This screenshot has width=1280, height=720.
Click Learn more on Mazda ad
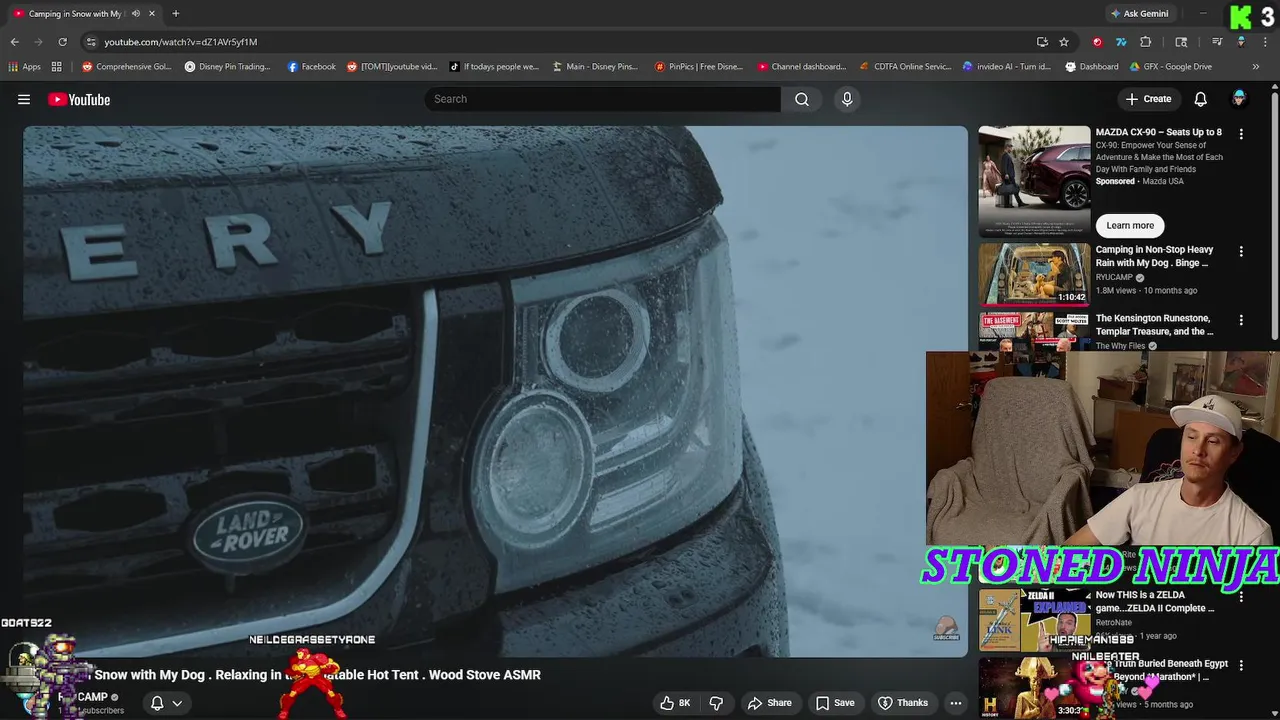(1130, 225)
